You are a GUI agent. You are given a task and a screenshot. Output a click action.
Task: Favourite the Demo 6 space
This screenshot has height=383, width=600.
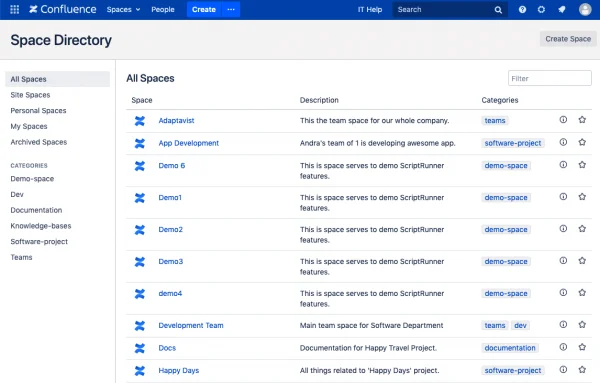click(582, 165)
